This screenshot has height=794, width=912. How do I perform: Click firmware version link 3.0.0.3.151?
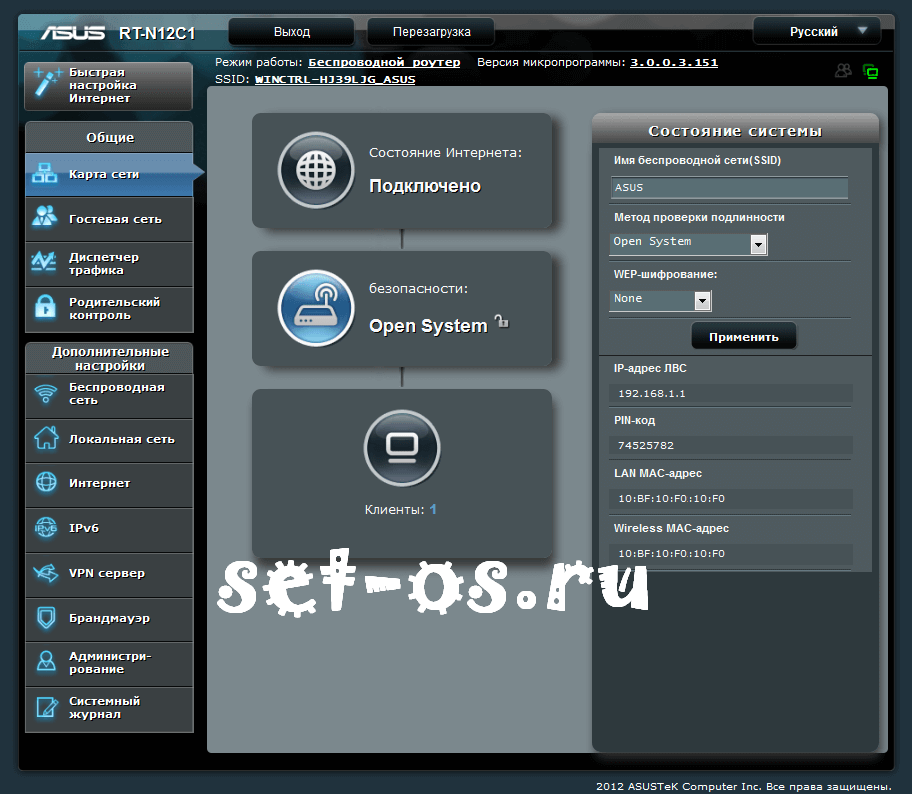tap(673, 62)
